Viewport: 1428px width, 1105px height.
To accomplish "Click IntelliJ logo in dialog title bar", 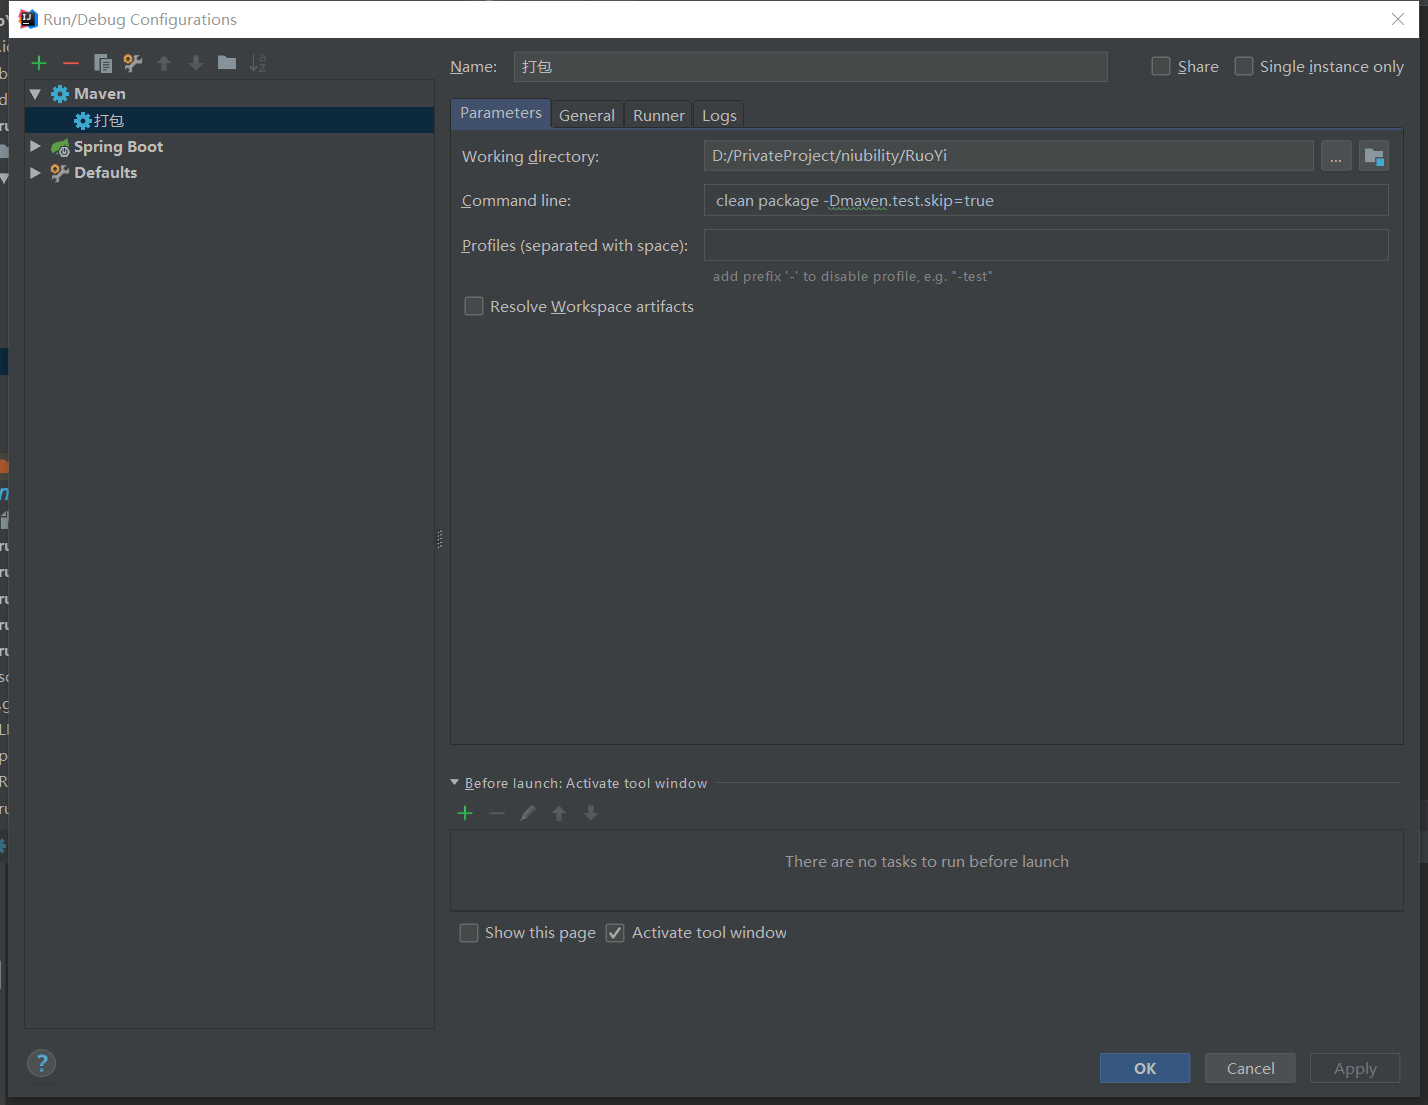I will (27, 19).
